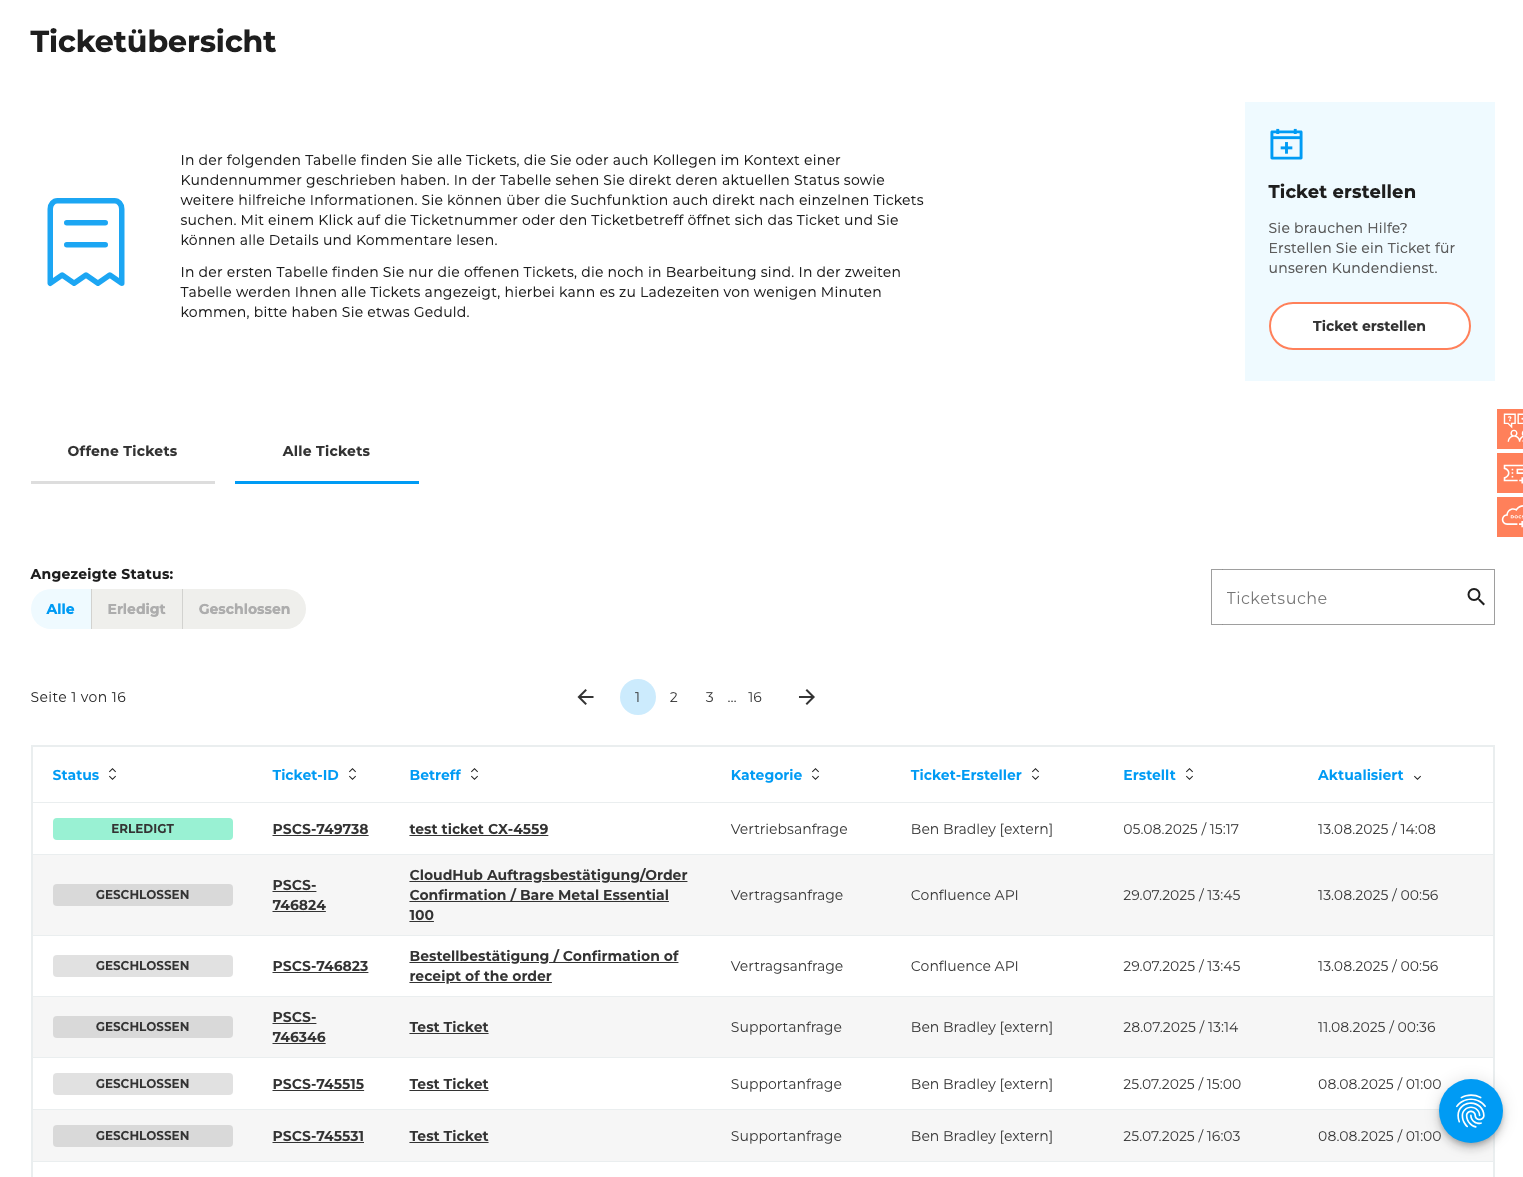The height and width of the screenshot is (1177, 1523).
Task: Select the Alle Tickets tab
Action: pos(326,451)
